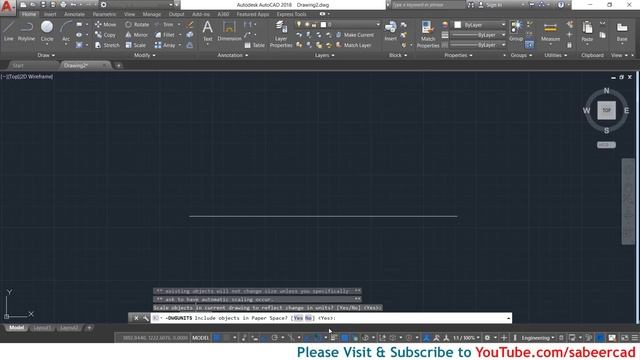The image size is (640, 360).
Task: Click Match Properties tool
Action: pos(428,34)
